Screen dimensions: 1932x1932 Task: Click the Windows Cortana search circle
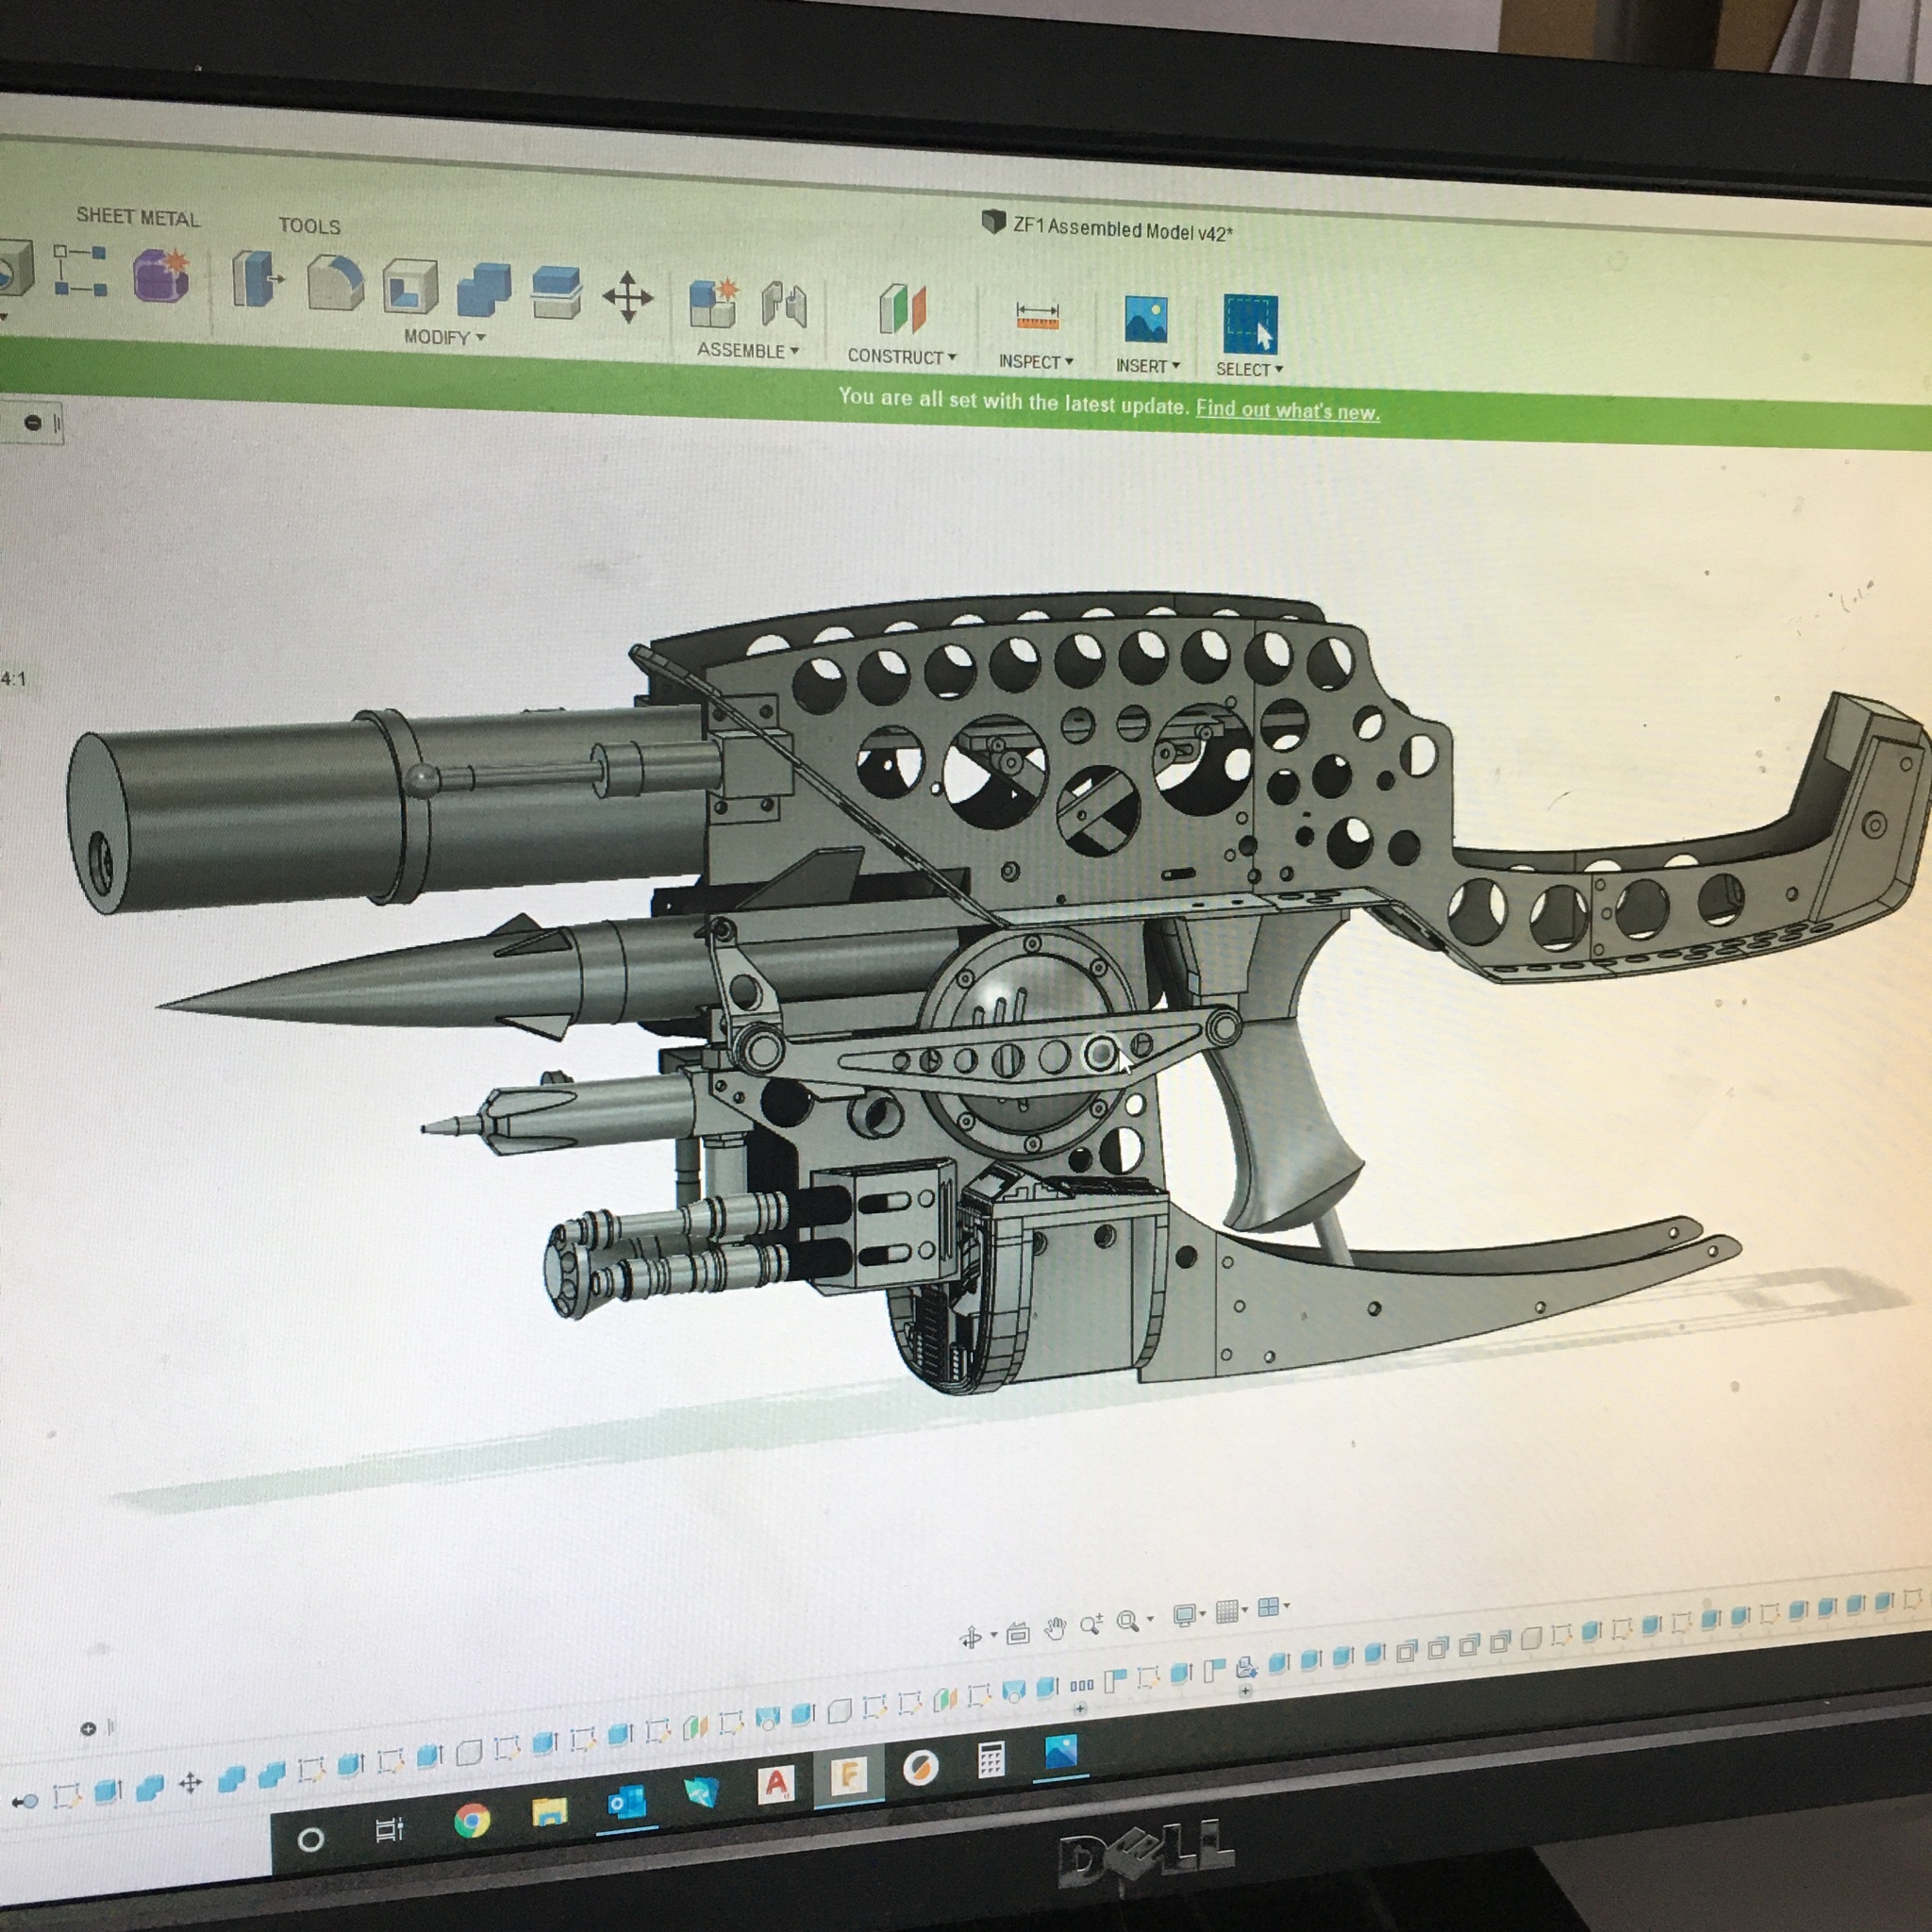(x=311, y=1839)
